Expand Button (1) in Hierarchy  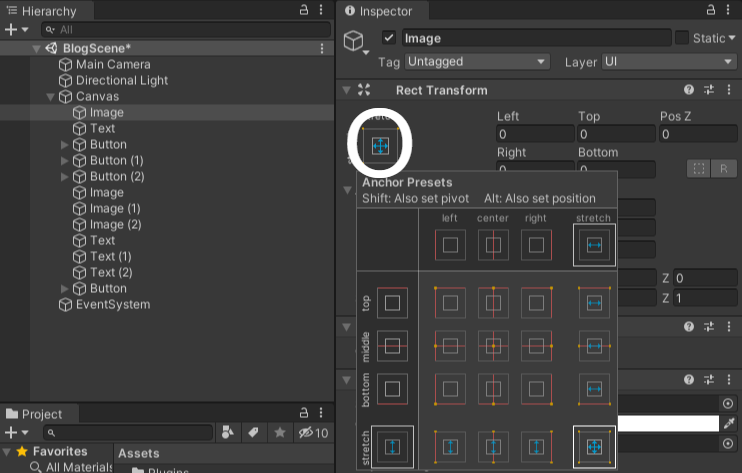point(65,161)
